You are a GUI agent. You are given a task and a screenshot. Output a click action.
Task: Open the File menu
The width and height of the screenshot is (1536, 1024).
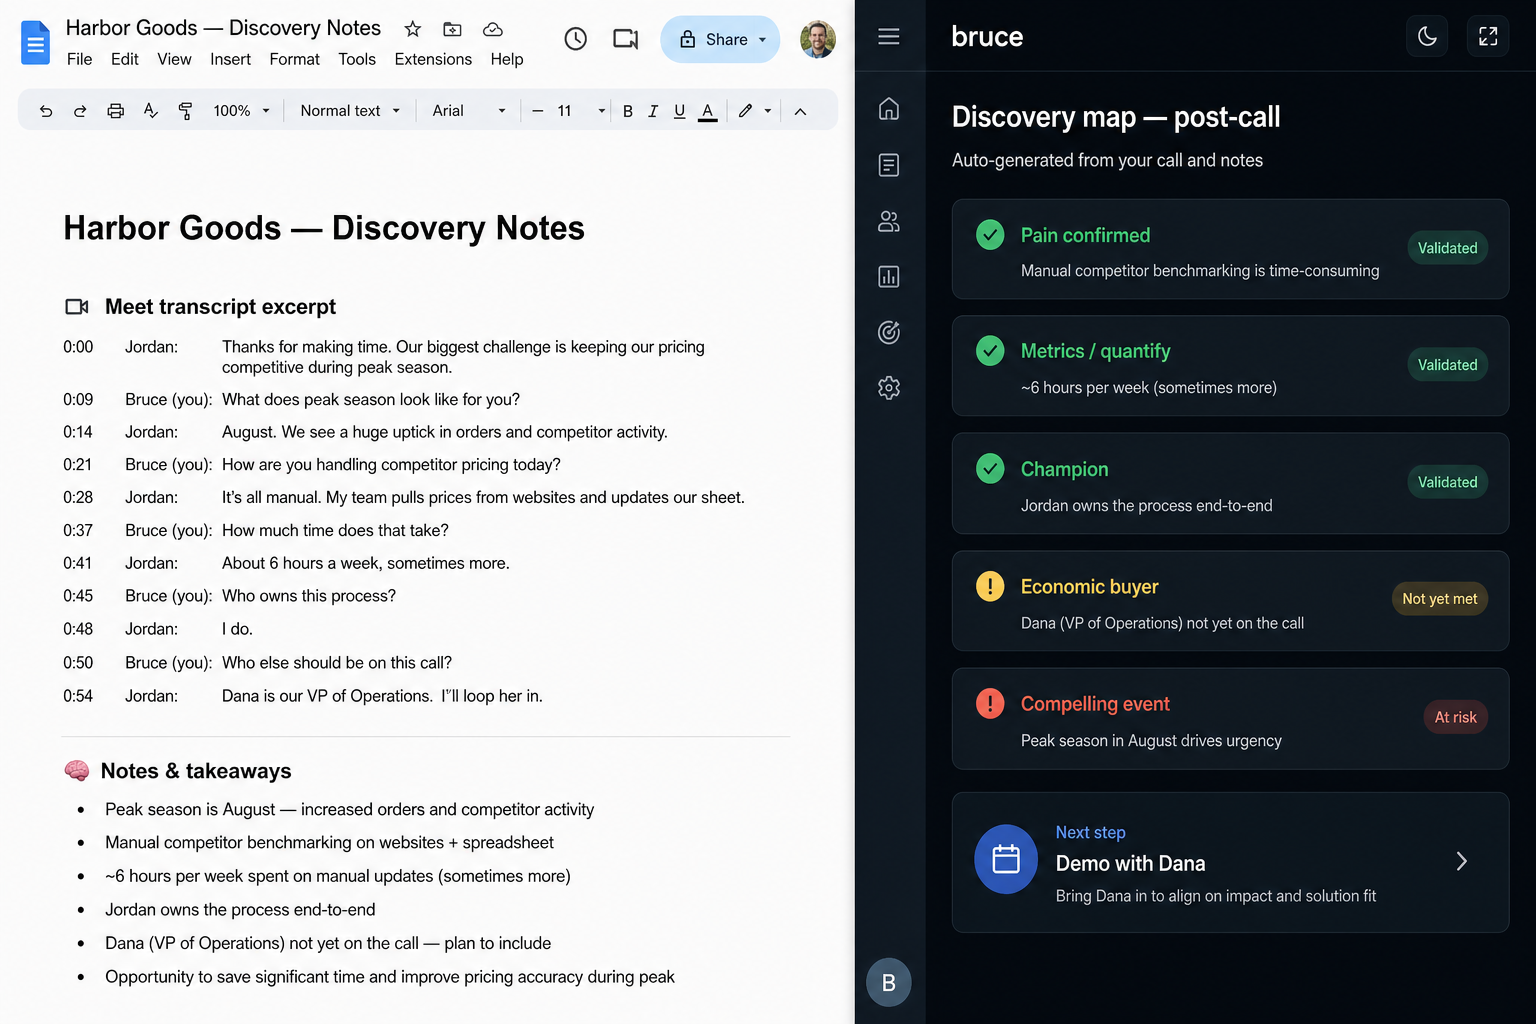pyautogui.click(x=79, y=59)
